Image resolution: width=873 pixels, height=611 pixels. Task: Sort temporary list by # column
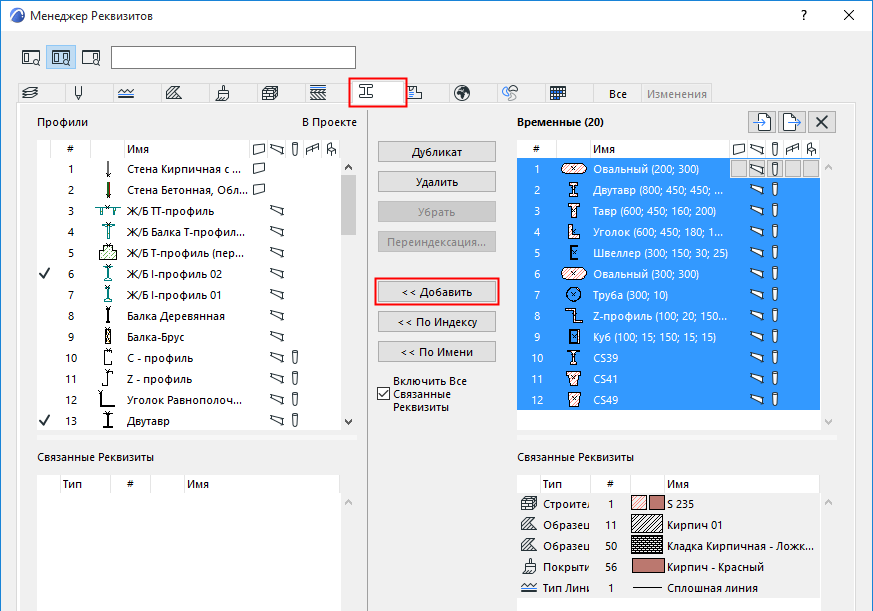[536, 149]
